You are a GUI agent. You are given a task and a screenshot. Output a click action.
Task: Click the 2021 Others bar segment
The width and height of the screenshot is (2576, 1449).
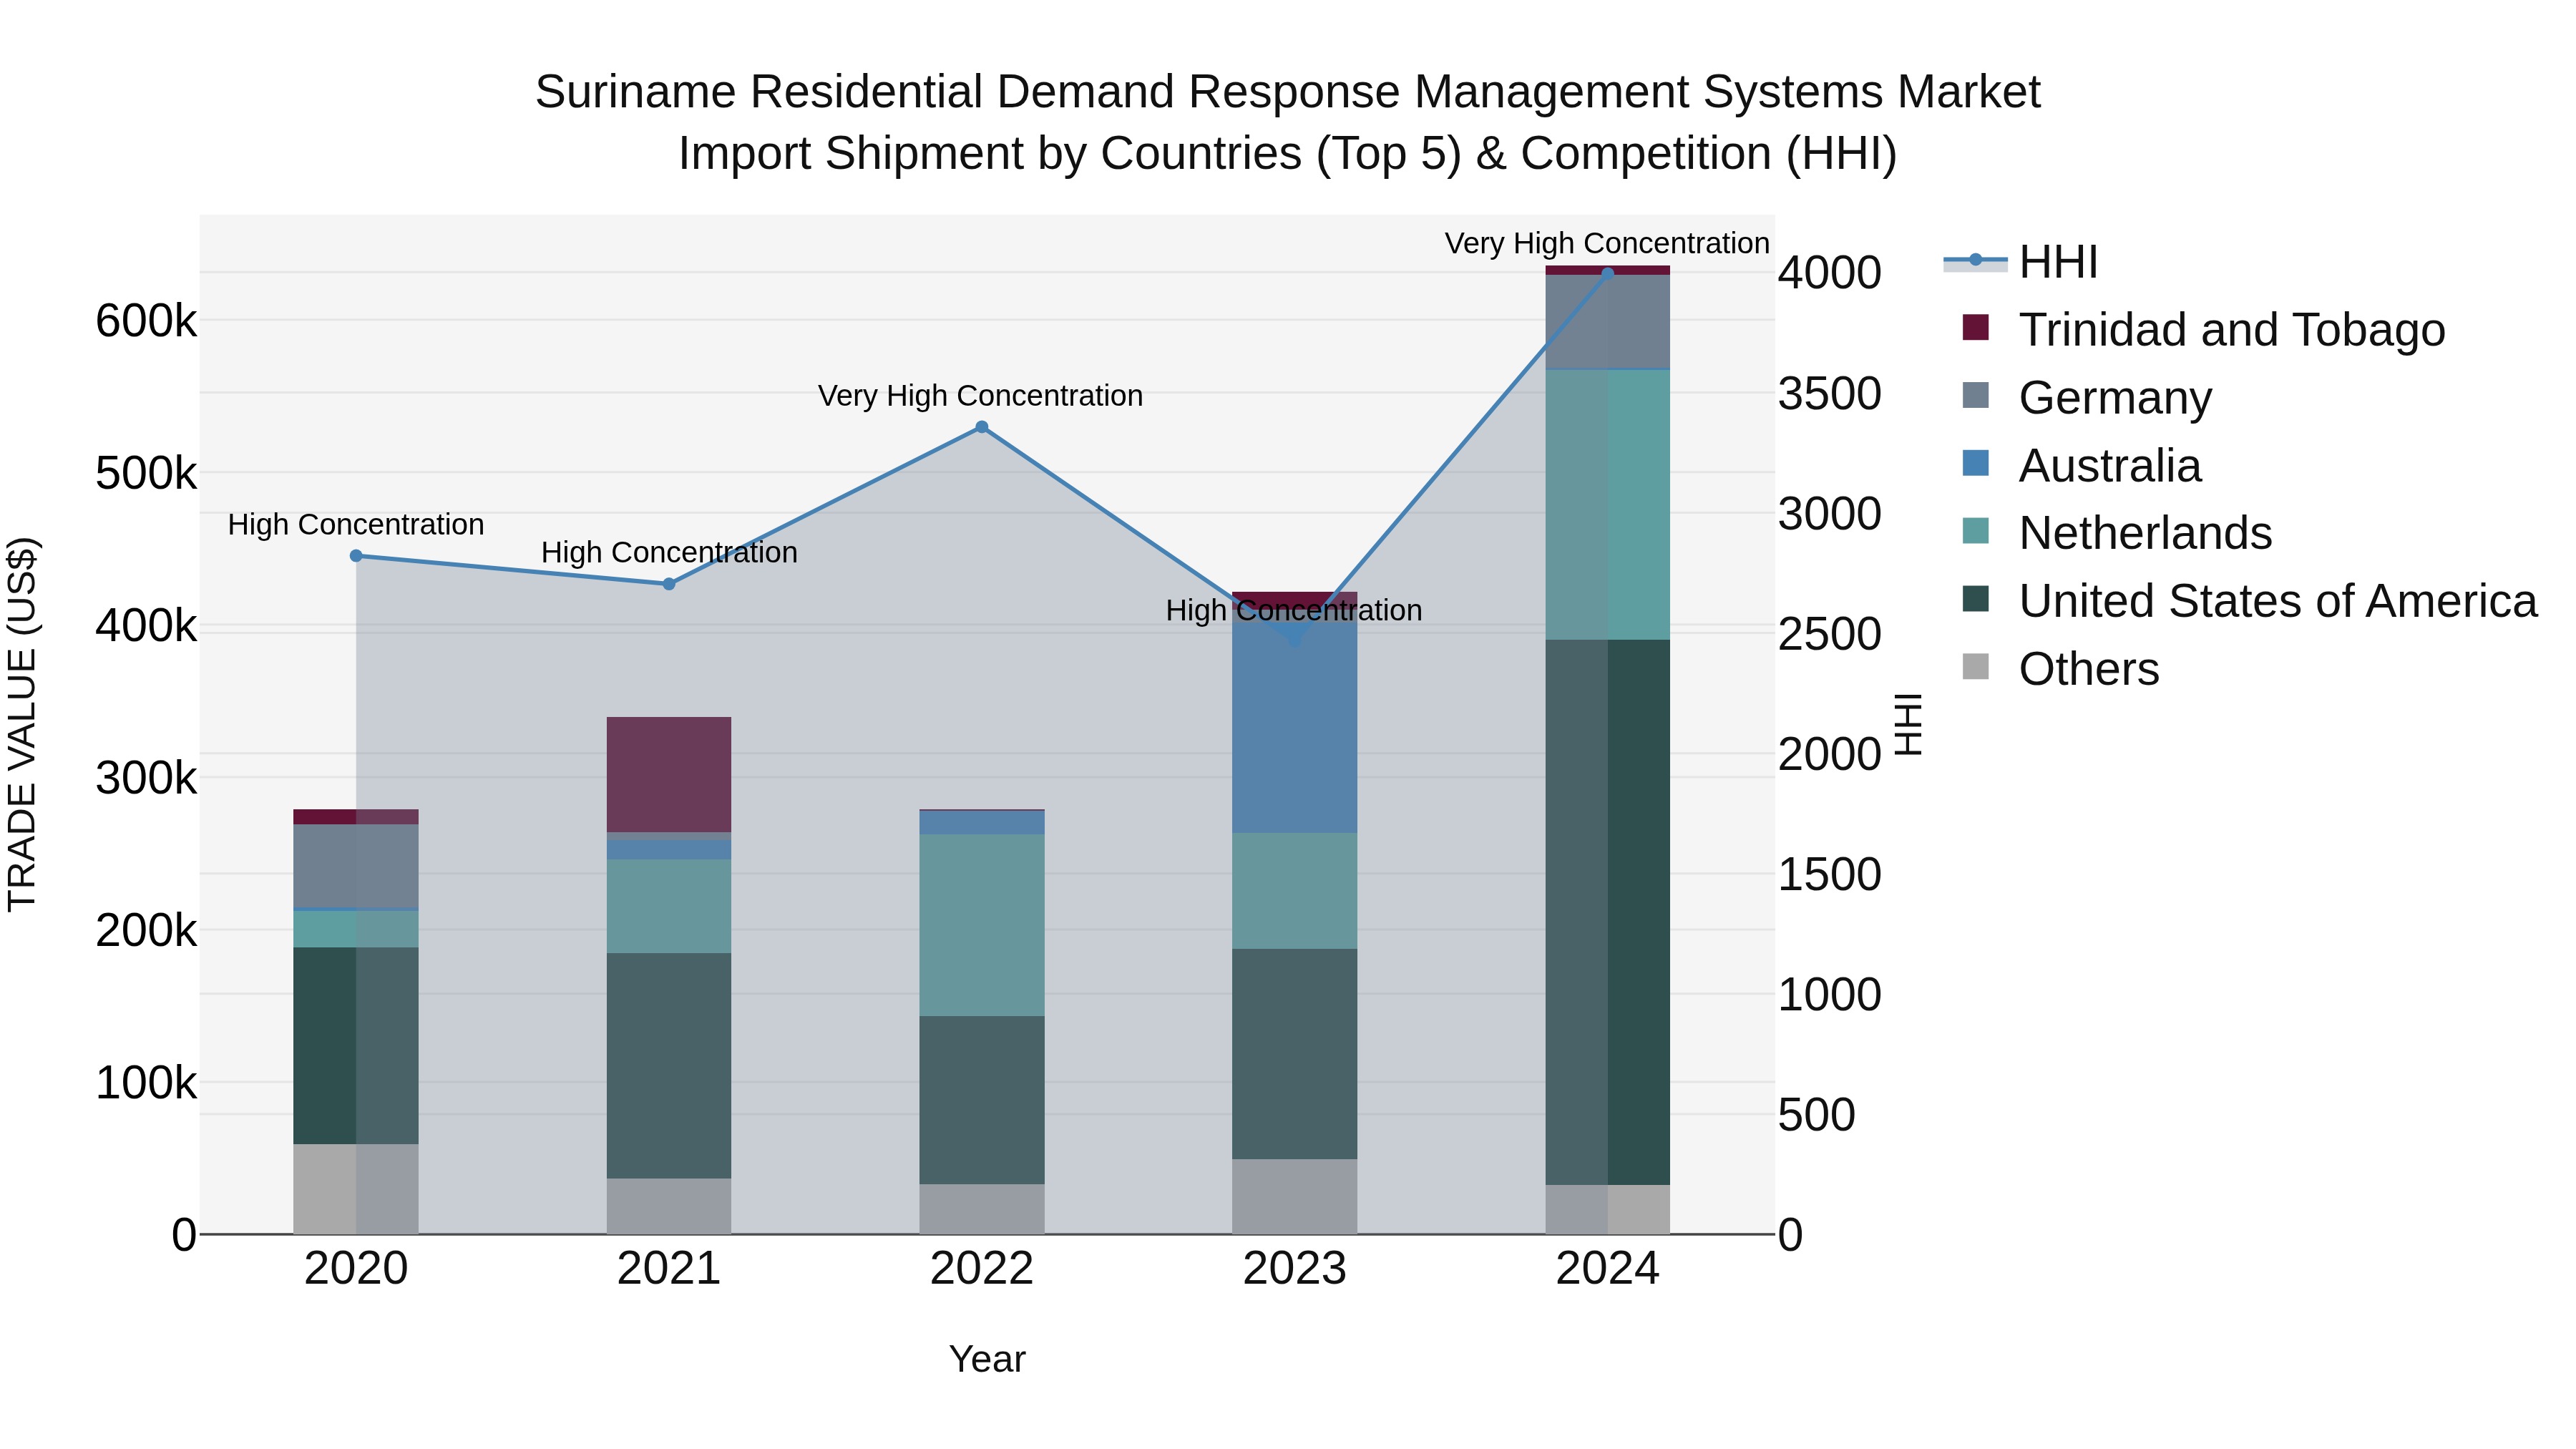(669, 1206)
